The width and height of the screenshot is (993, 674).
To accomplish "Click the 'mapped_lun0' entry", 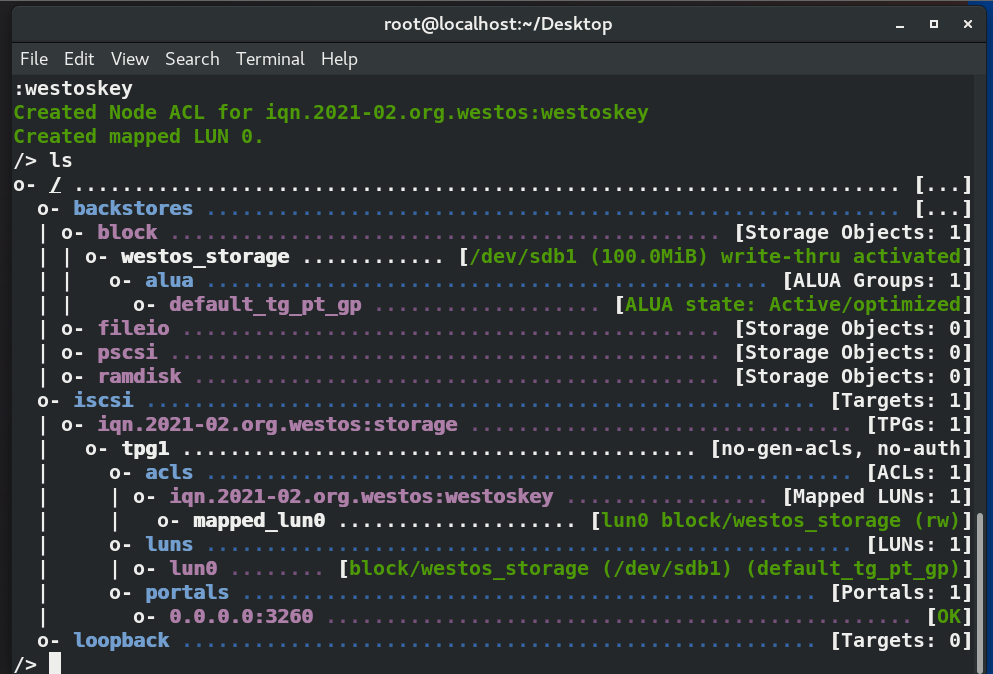I will click(259, 521).
